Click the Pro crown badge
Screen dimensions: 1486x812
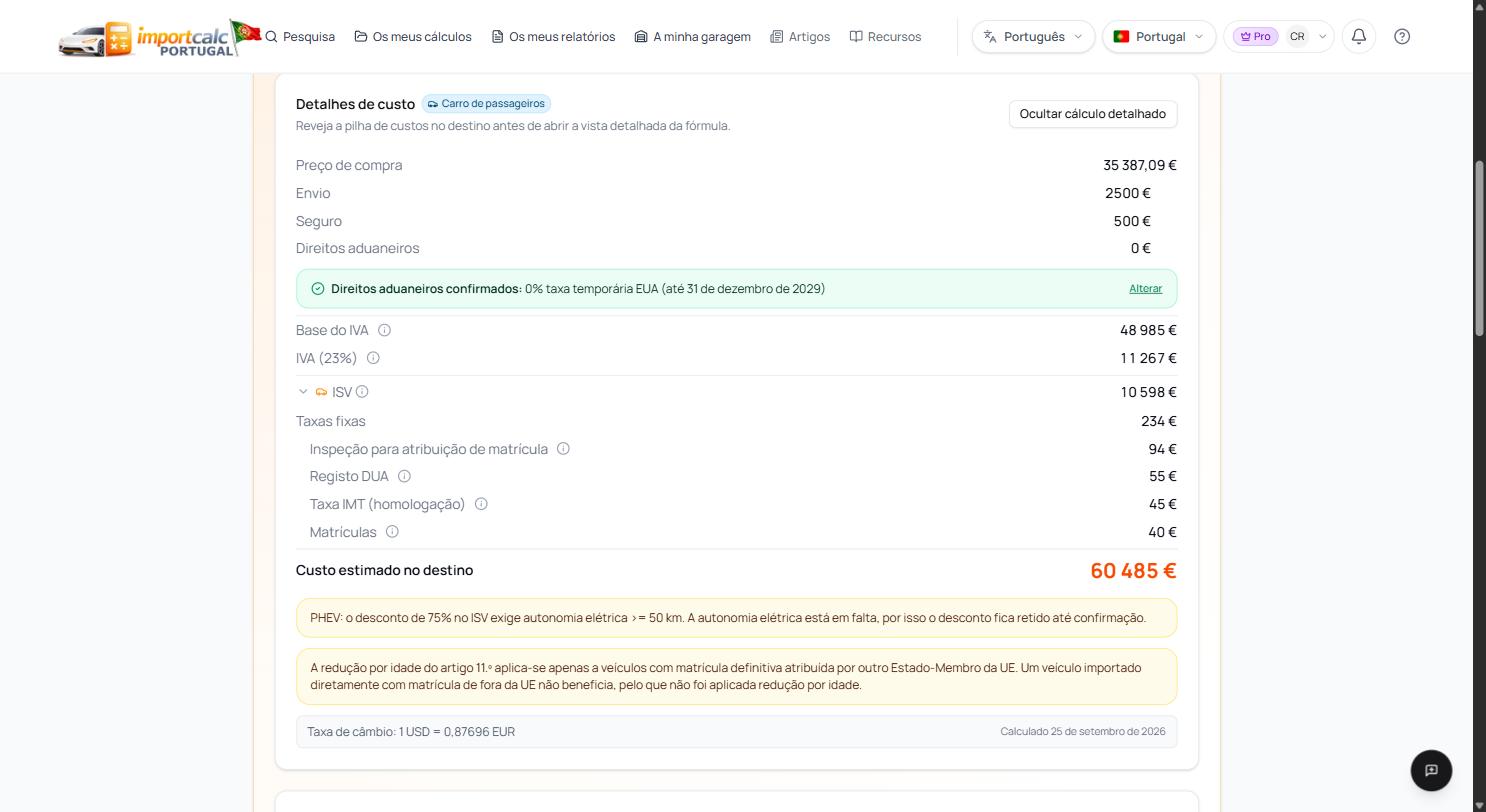1255,37
